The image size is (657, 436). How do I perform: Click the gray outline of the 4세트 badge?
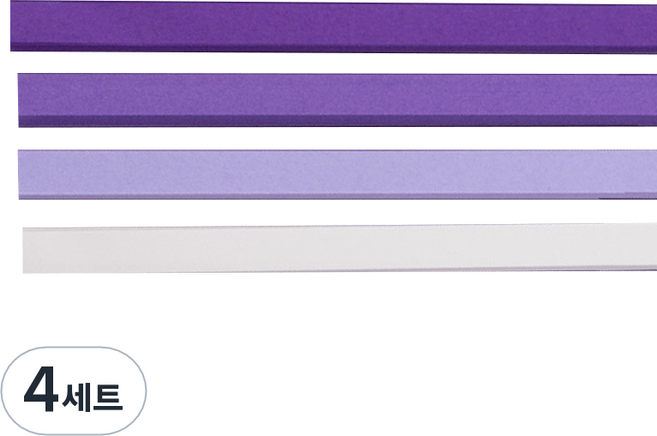74,347
